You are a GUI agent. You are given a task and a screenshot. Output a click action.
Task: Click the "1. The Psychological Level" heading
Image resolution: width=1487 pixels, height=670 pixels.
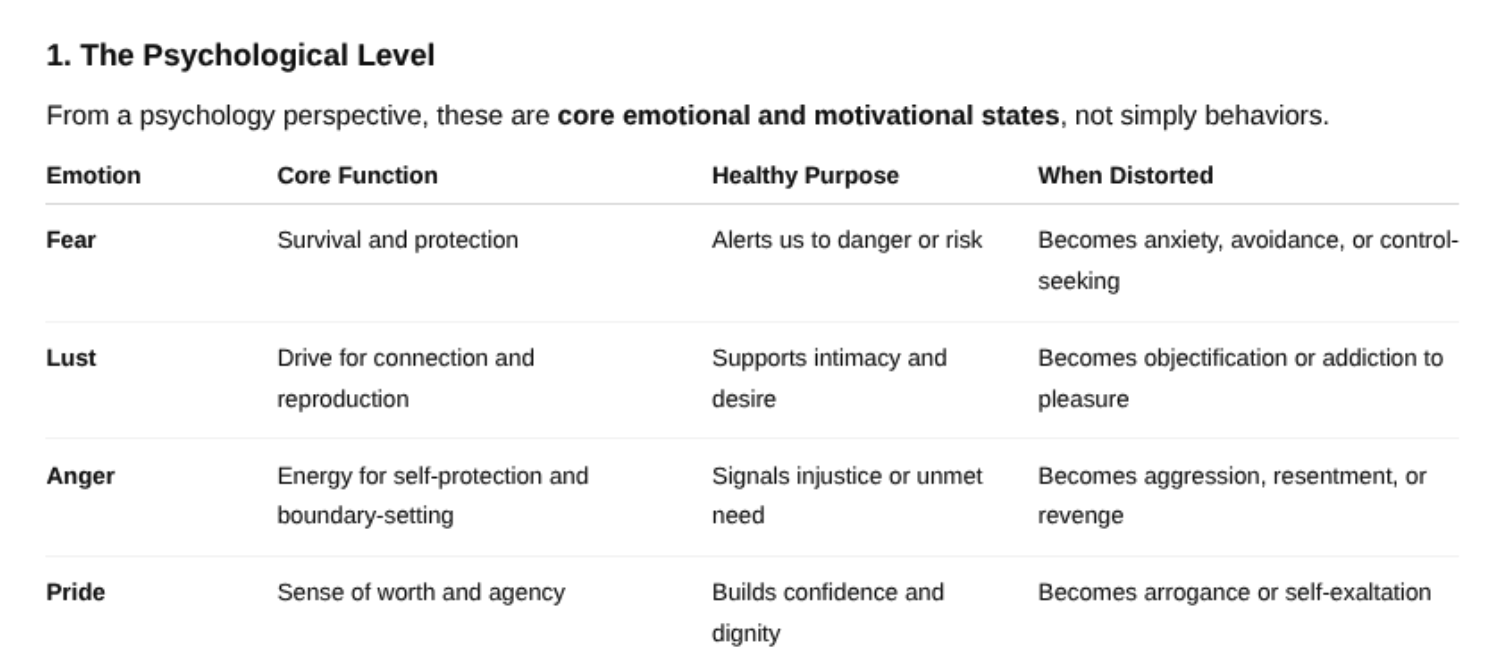point(240,56)
